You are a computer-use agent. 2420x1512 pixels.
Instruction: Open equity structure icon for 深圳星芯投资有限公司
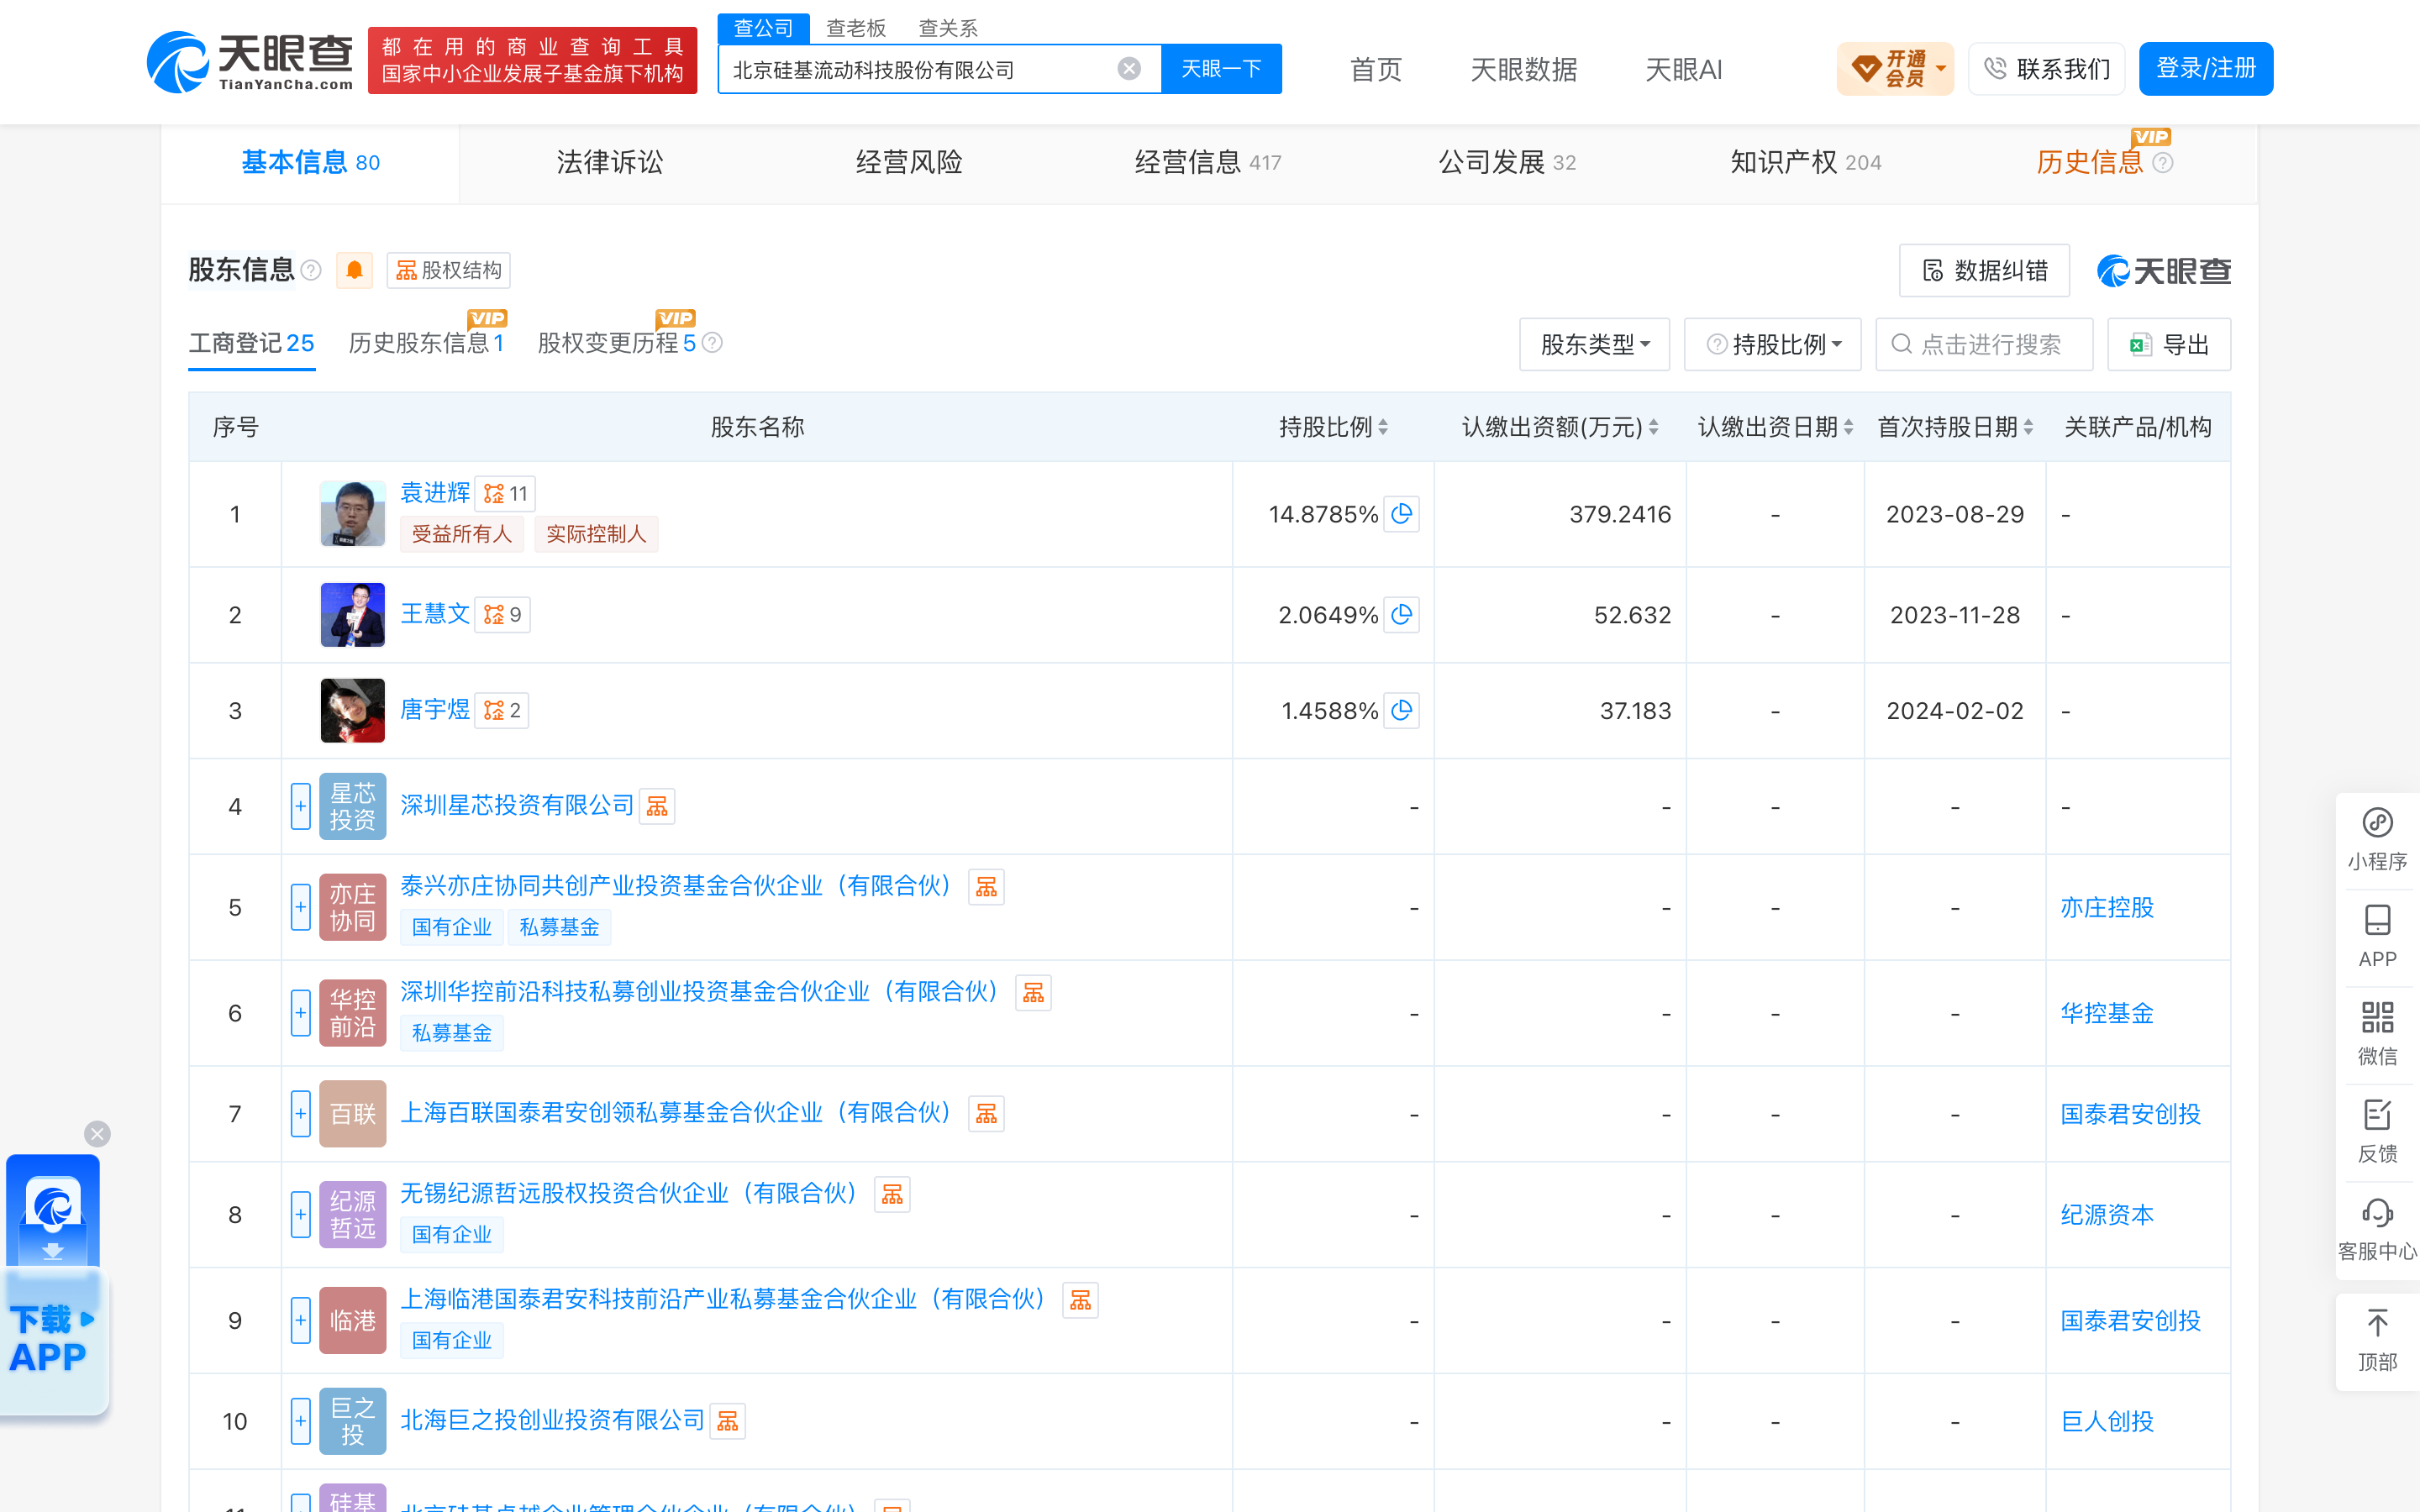(x=657, y=806)
